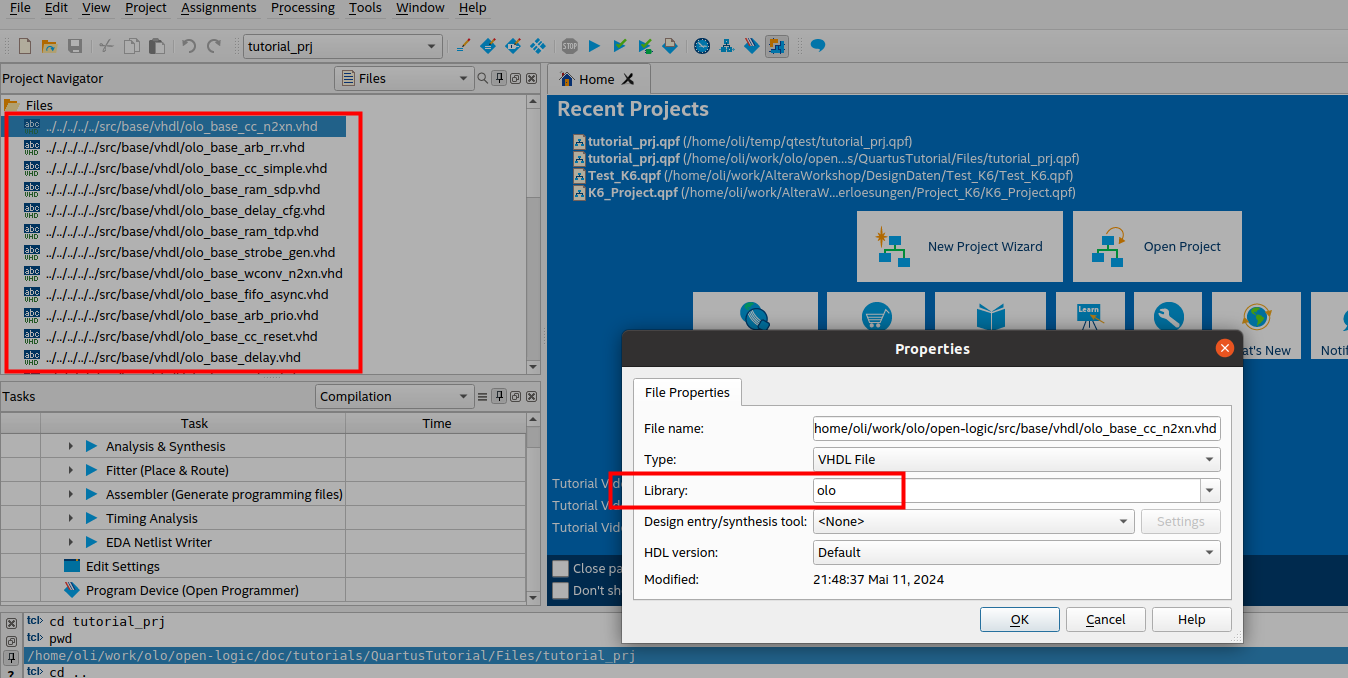
Task: Click Help in the Properties dialog
Action: pos(1191,619)
